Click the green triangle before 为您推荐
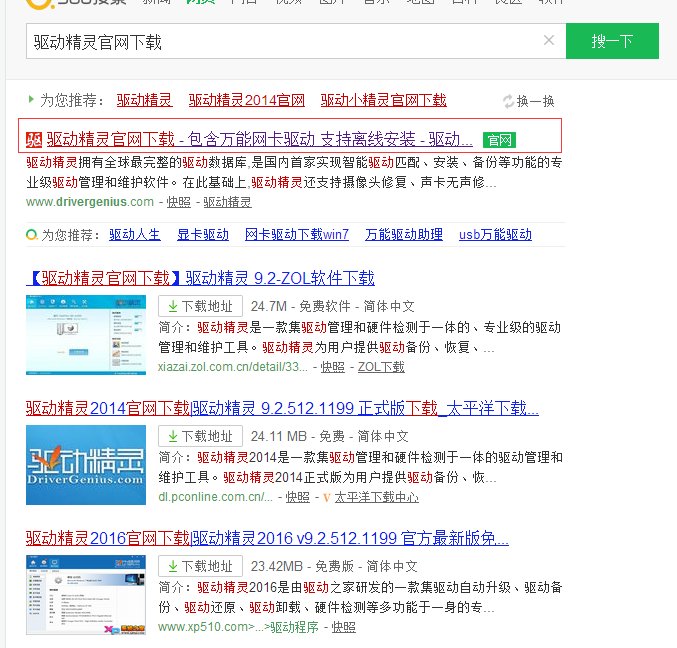677x648 pixels. coord(31,99)
